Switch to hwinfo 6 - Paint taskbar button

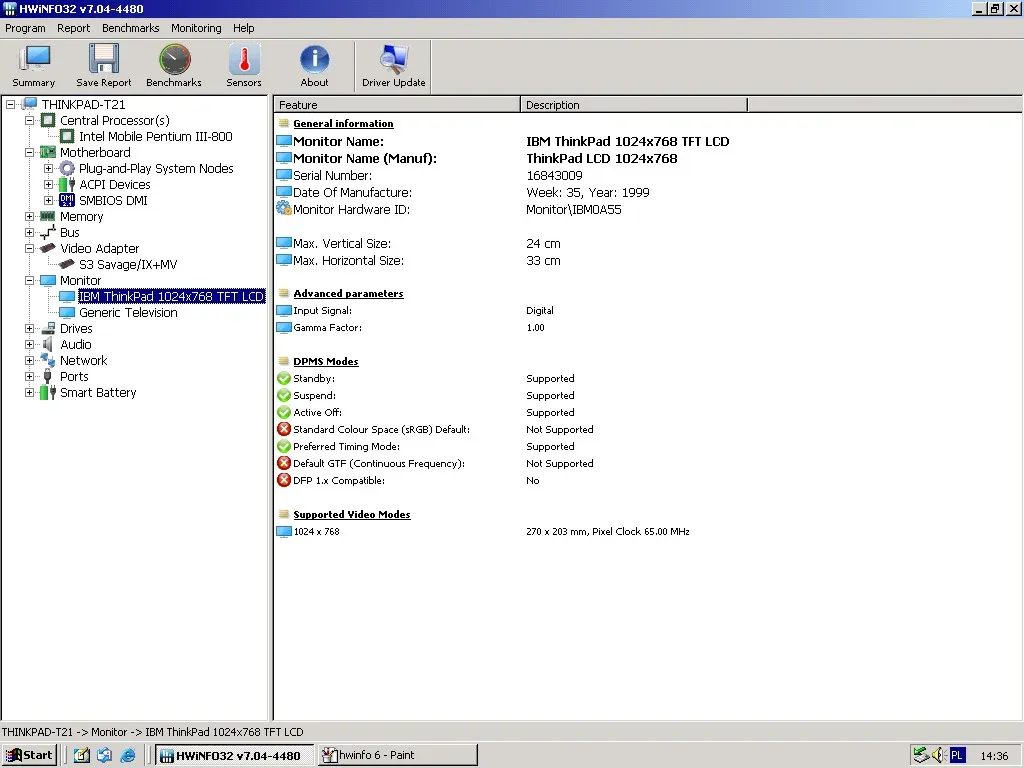[397, 756]
